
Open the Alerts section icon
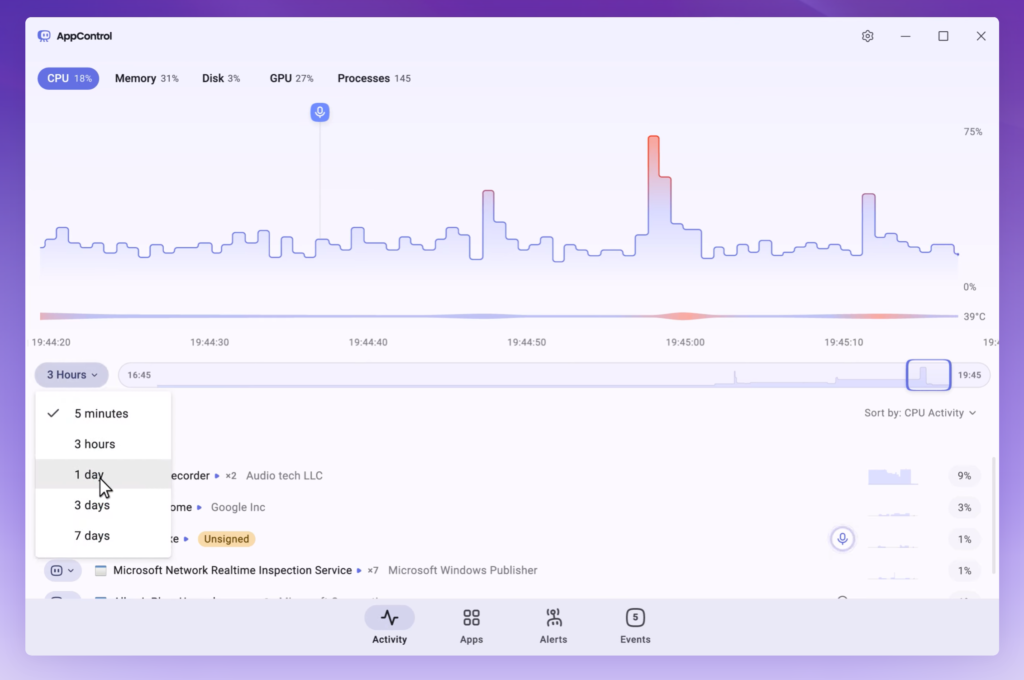tap(553, 618)
